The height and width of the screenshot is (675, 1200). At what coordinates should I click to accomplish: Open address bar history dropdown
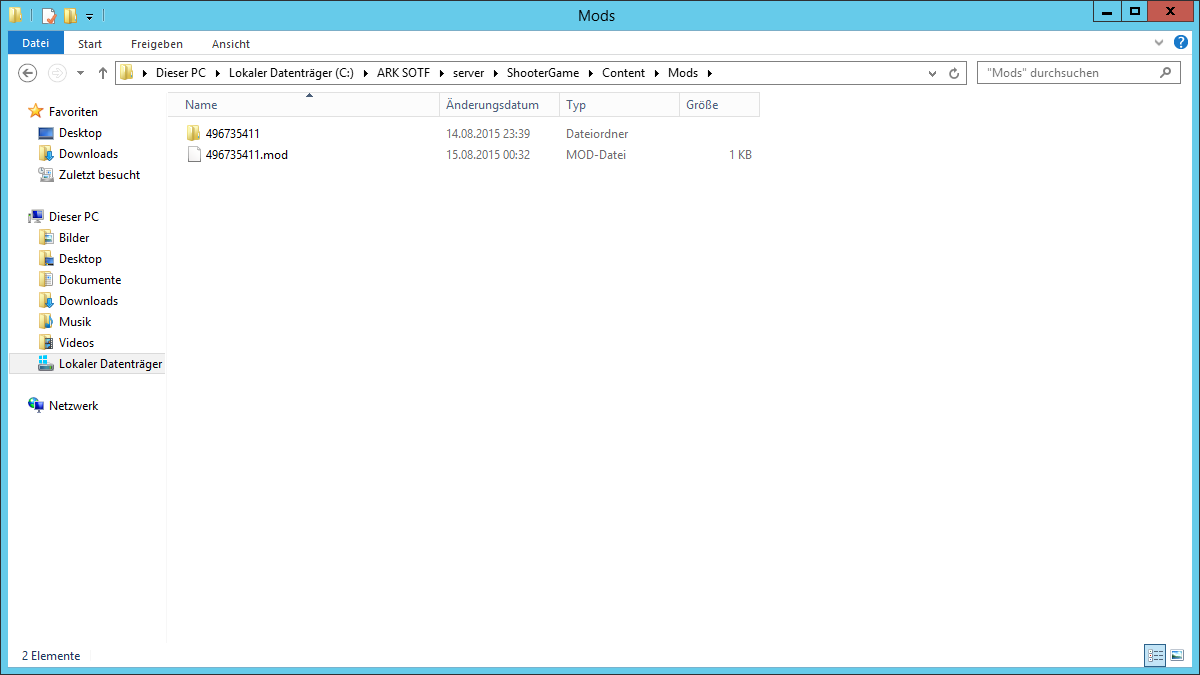(x=932, y=73)
